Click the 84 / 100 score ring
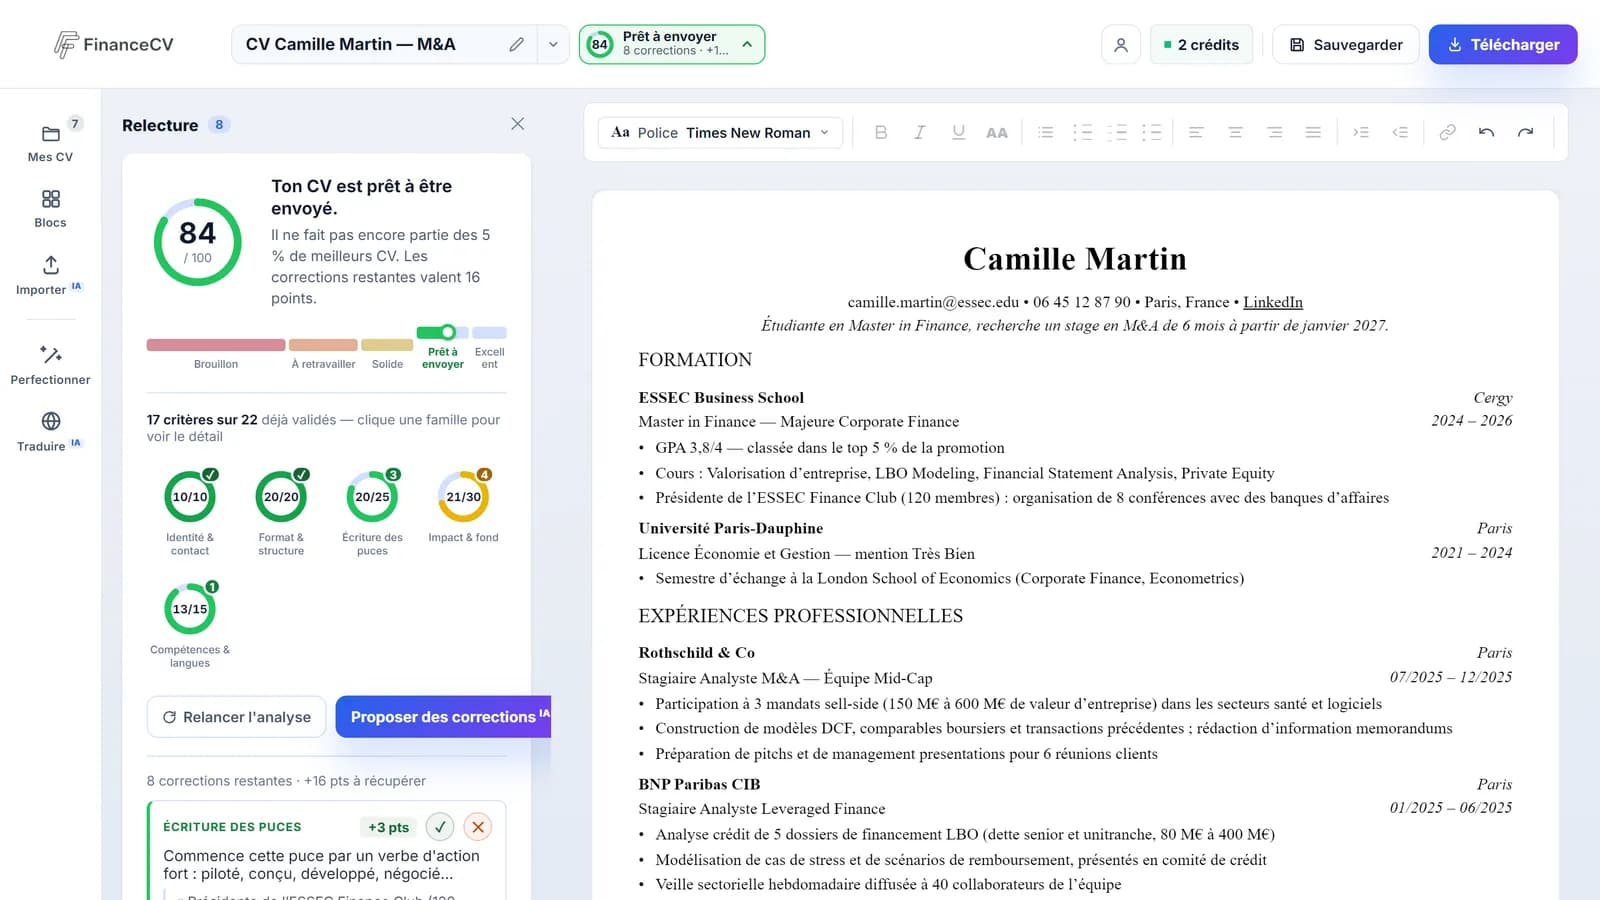1600x900 pixels. (x=197, y=242)
